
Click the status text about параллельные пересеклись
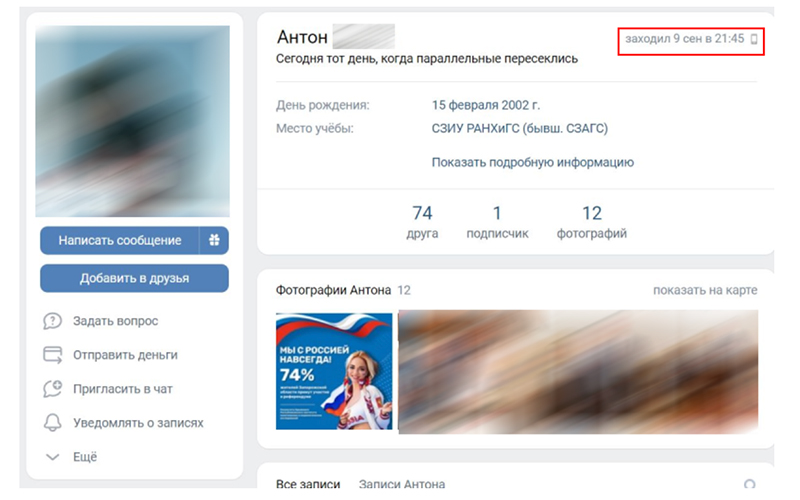coord(427,59)
